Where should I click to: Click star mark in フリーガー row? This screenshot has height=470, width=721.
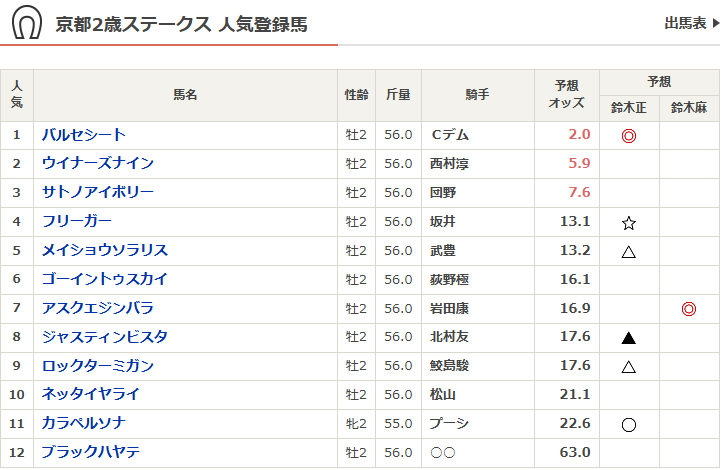pyautogui.click(x=629, y=222)
